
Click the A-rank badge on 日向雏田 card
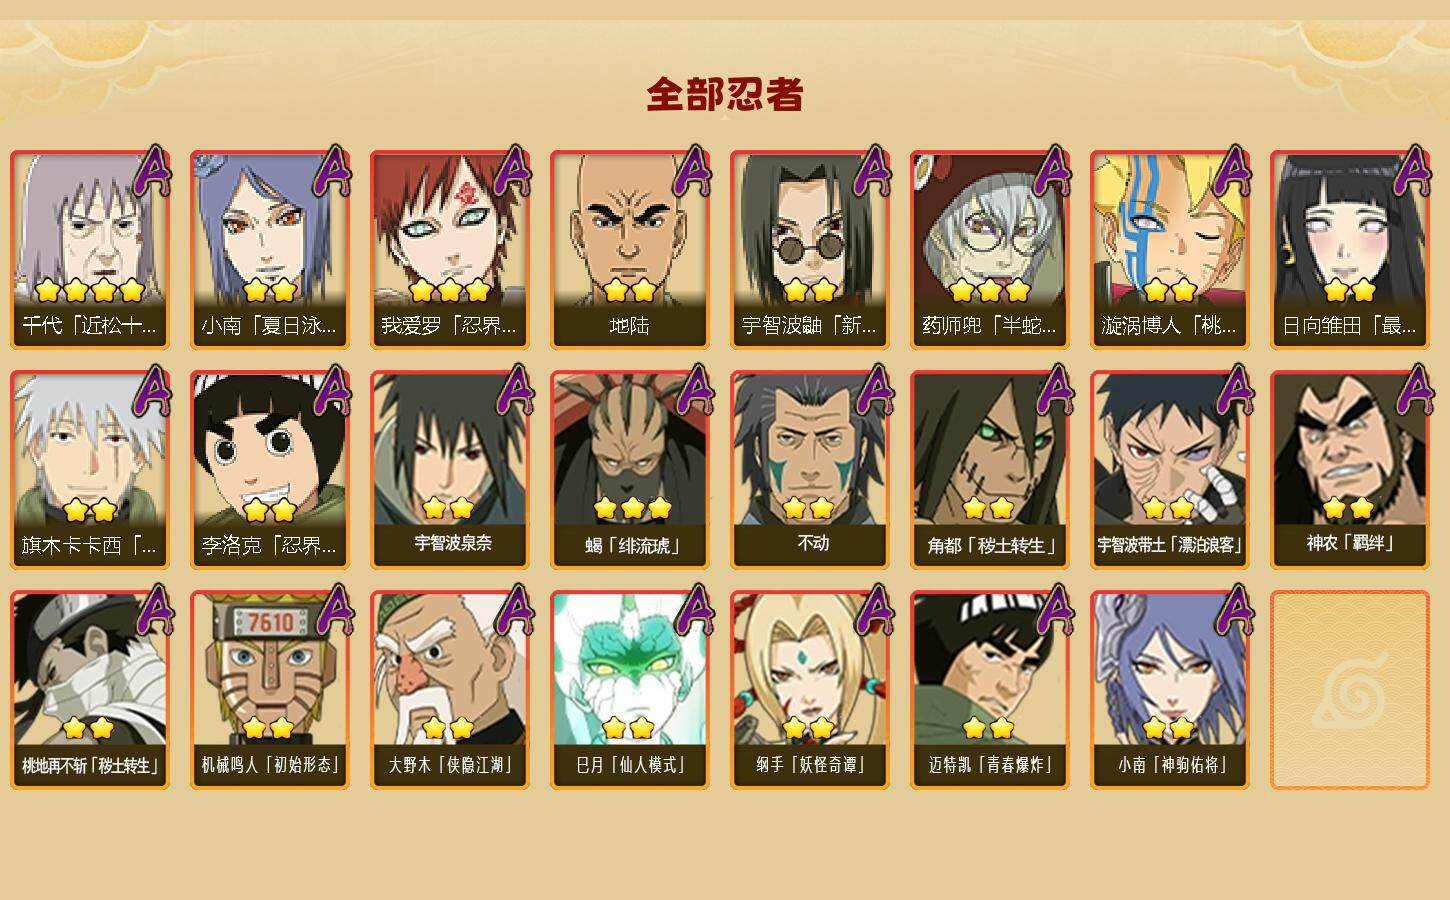click(1413, 172)
